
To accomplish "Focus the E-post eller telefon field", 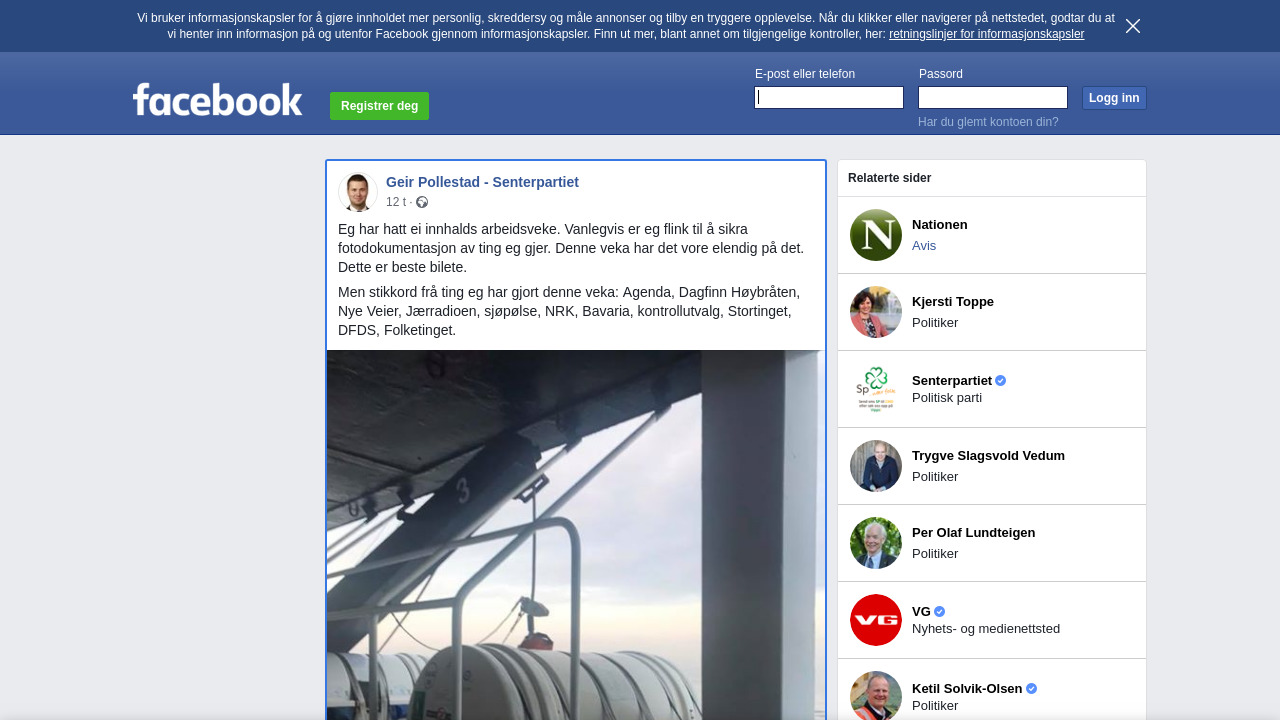I will [x=829, y=97].
